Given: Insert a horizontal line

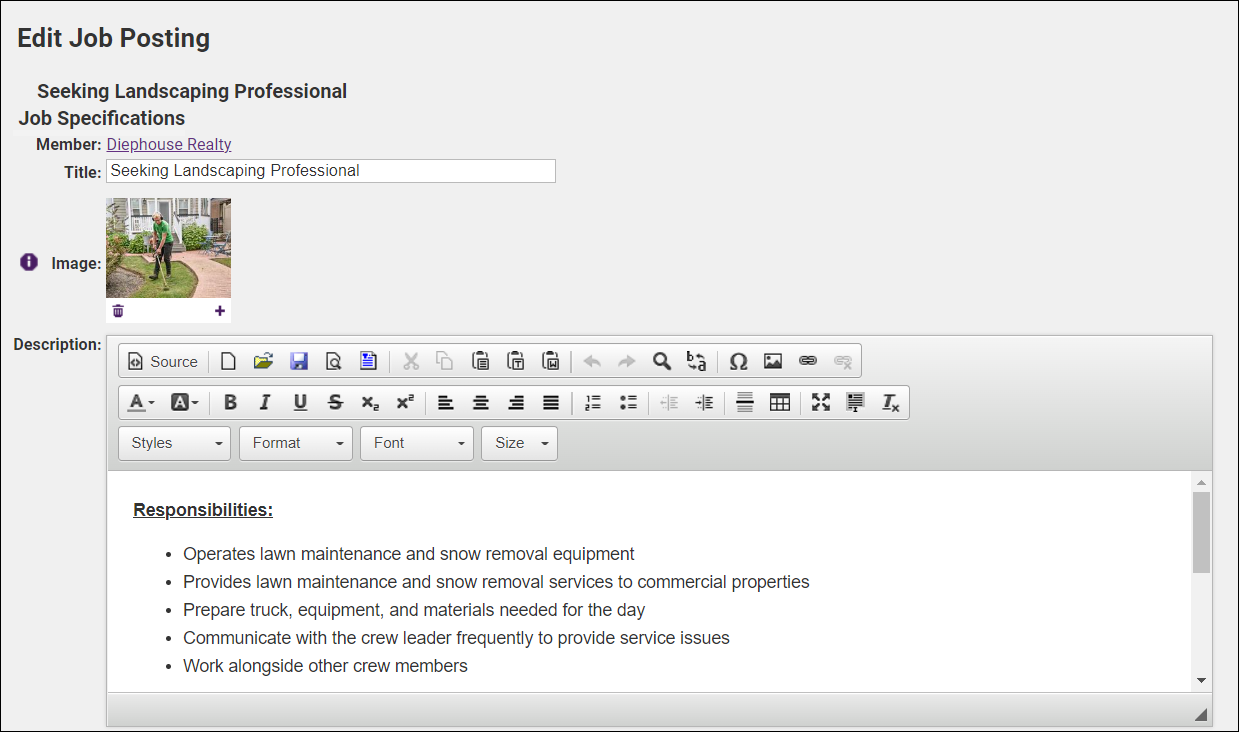Looking at the screenshot, I should click(x=745, y=403).
